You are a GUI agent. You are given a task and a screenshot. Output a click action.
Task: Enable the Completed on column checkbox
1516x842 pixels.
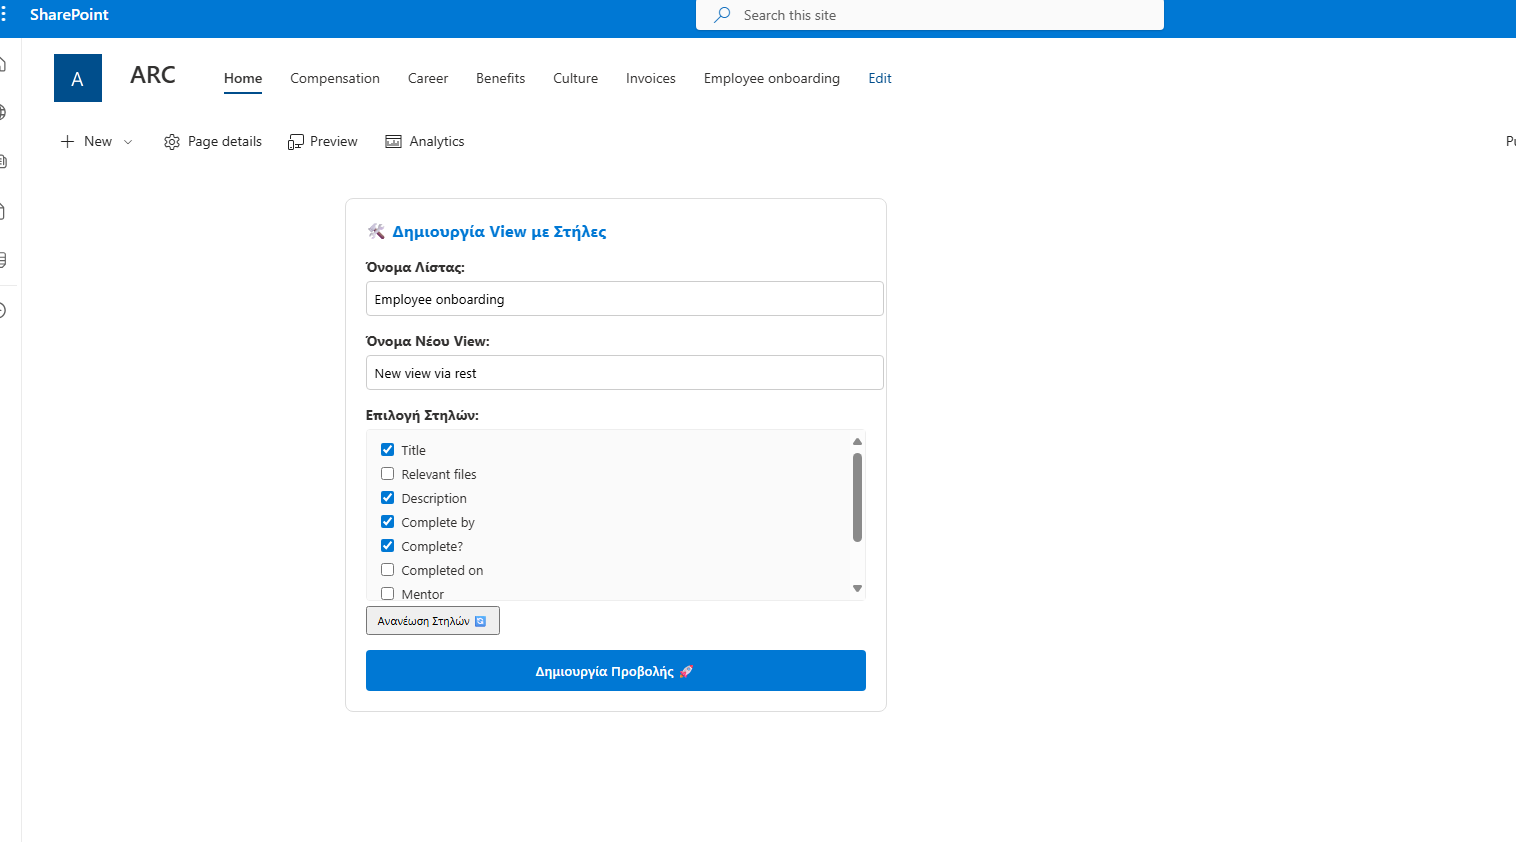388,570
